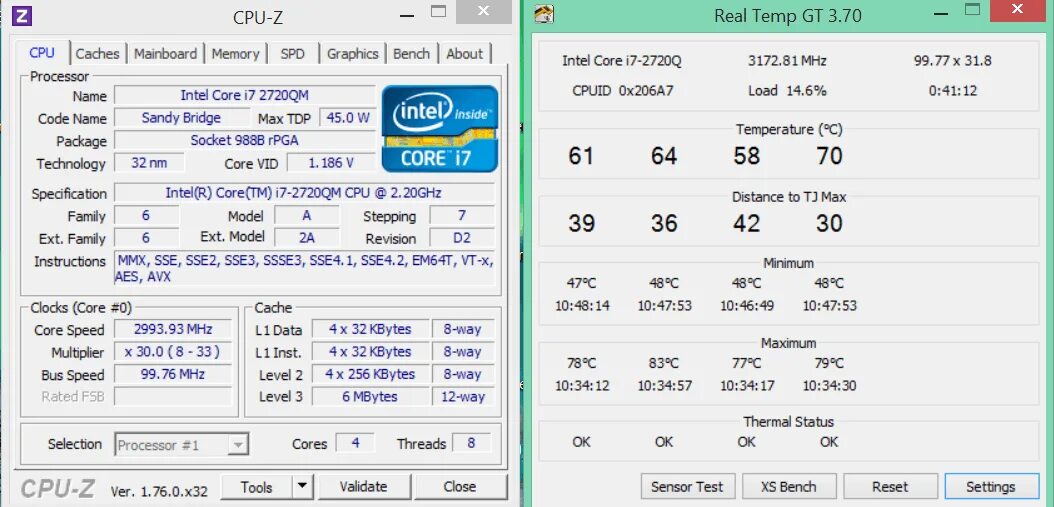Click the Validate button

(x=364, y=486)
